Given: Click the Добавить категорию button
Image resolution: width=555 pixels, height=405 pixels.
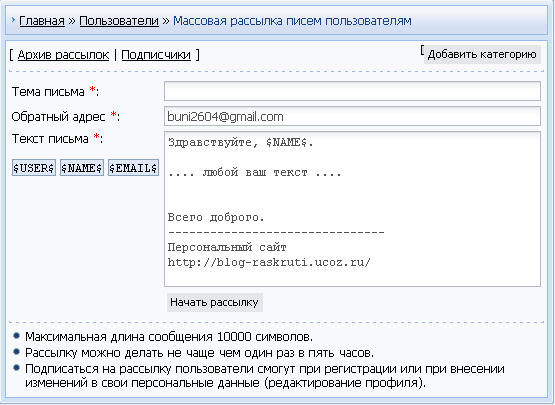Looking at the screenshot, I should pos(482,55).
